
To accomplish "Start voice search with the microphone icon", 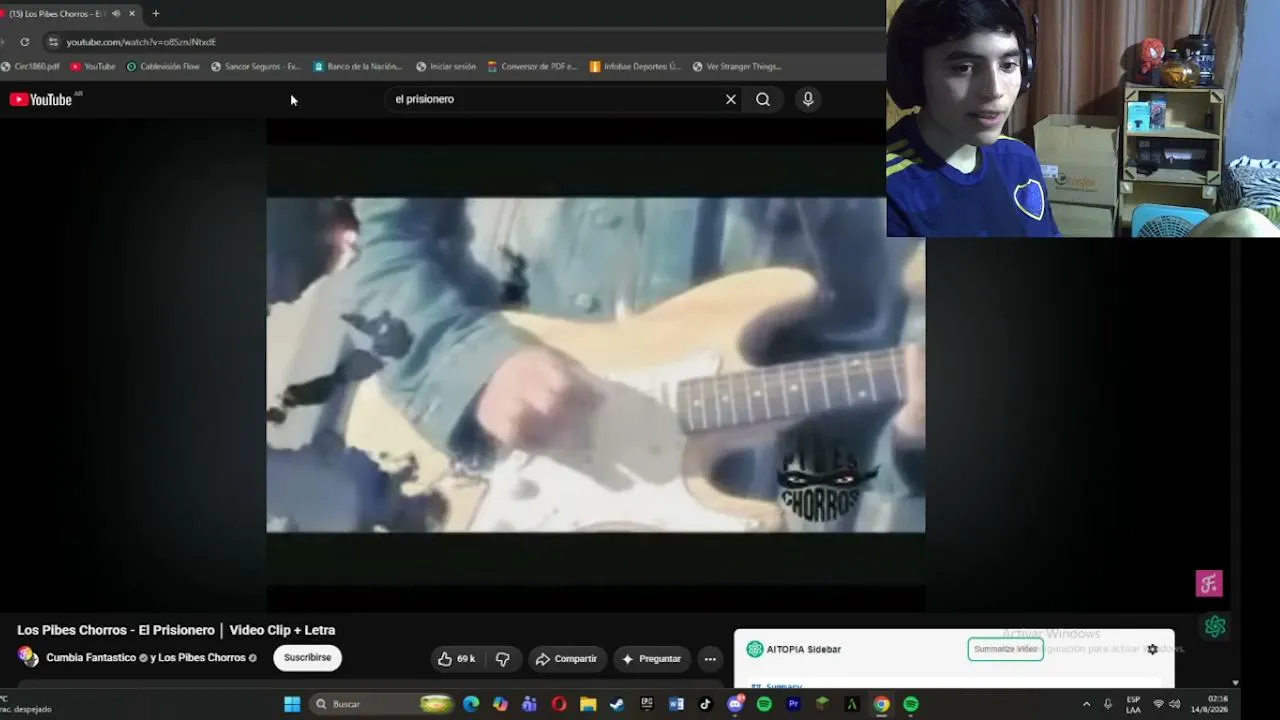I will (808, 99).
